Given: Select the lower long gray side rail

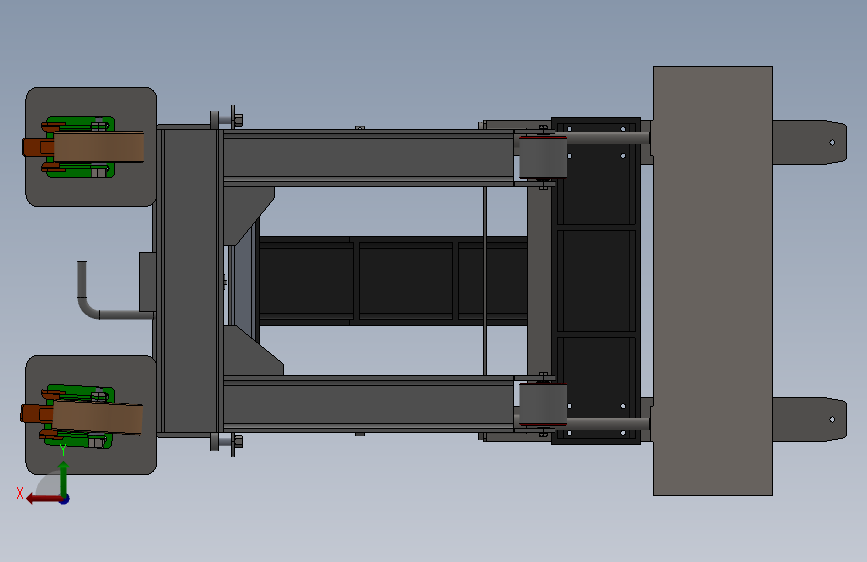Looking at the screenshot, I should tap(369, 404).
